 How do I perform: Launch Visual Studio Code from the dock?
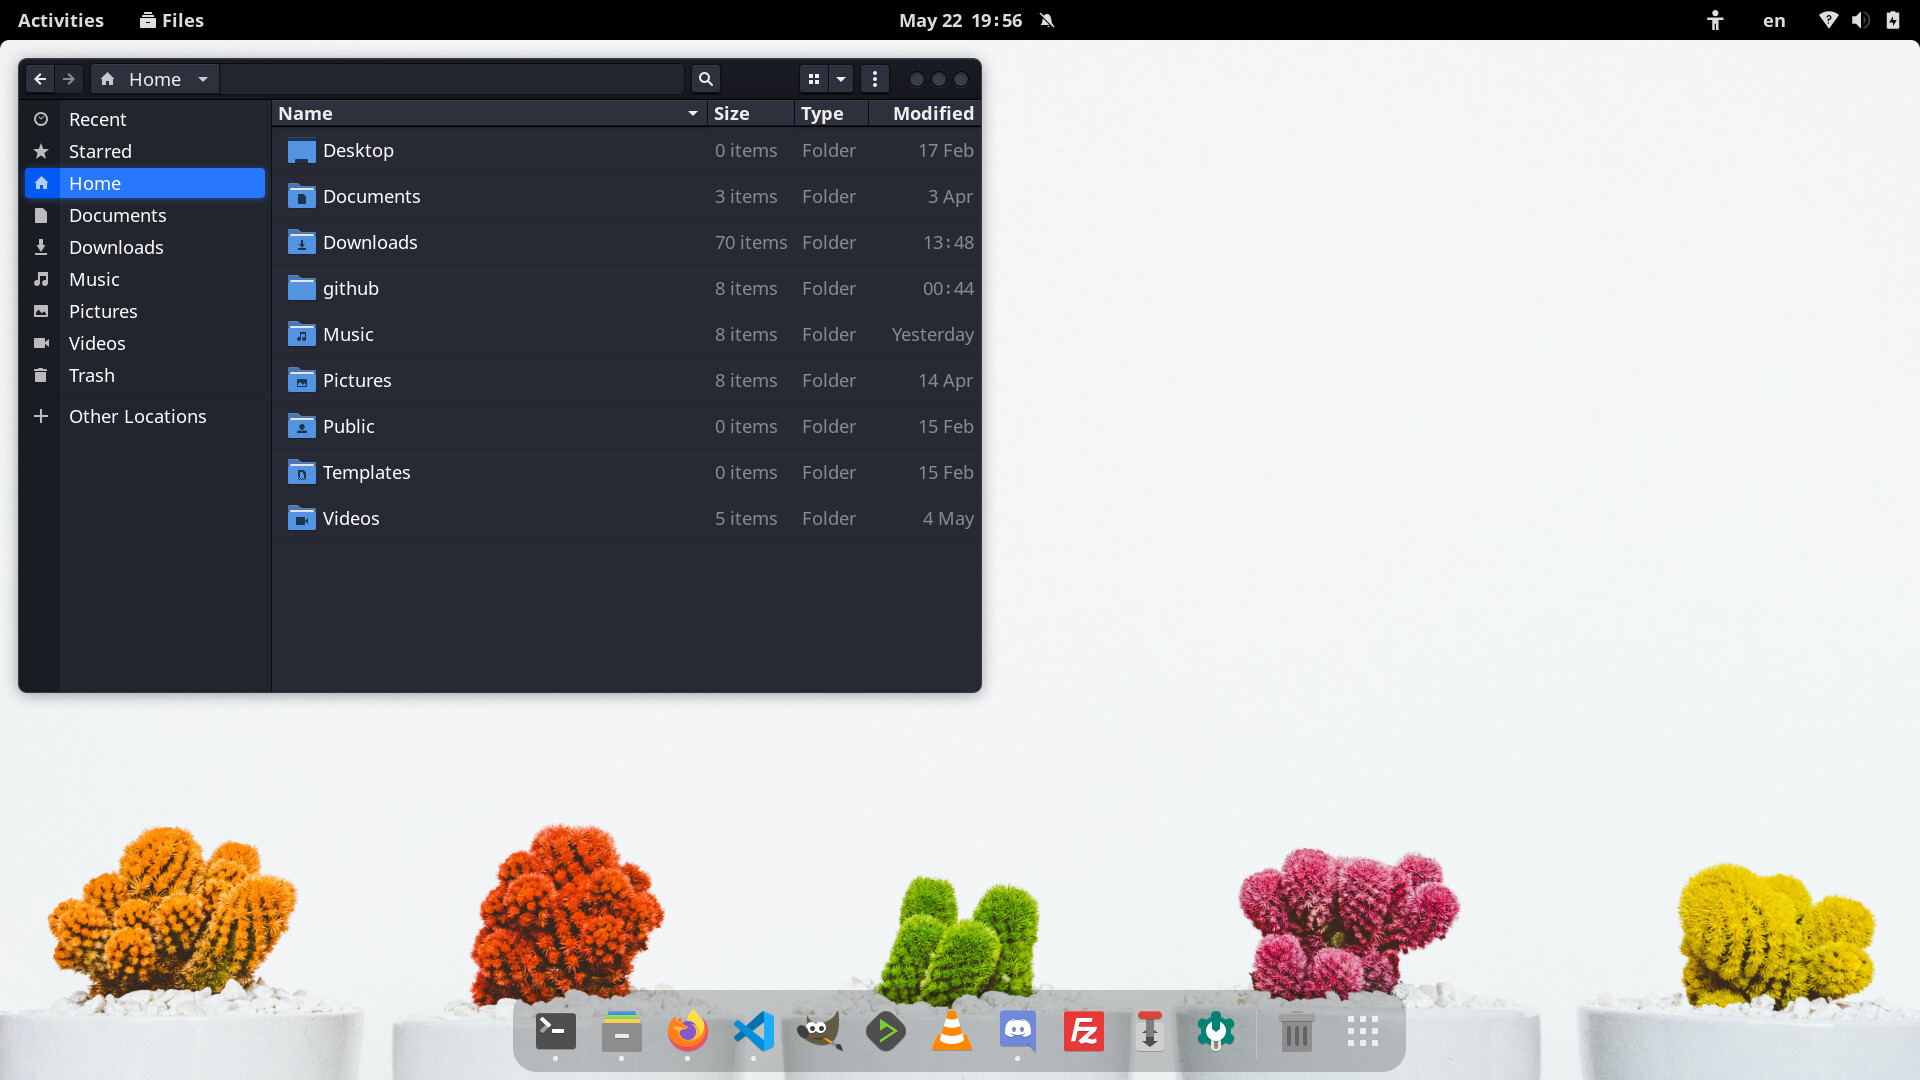(x=753, y=1031)
